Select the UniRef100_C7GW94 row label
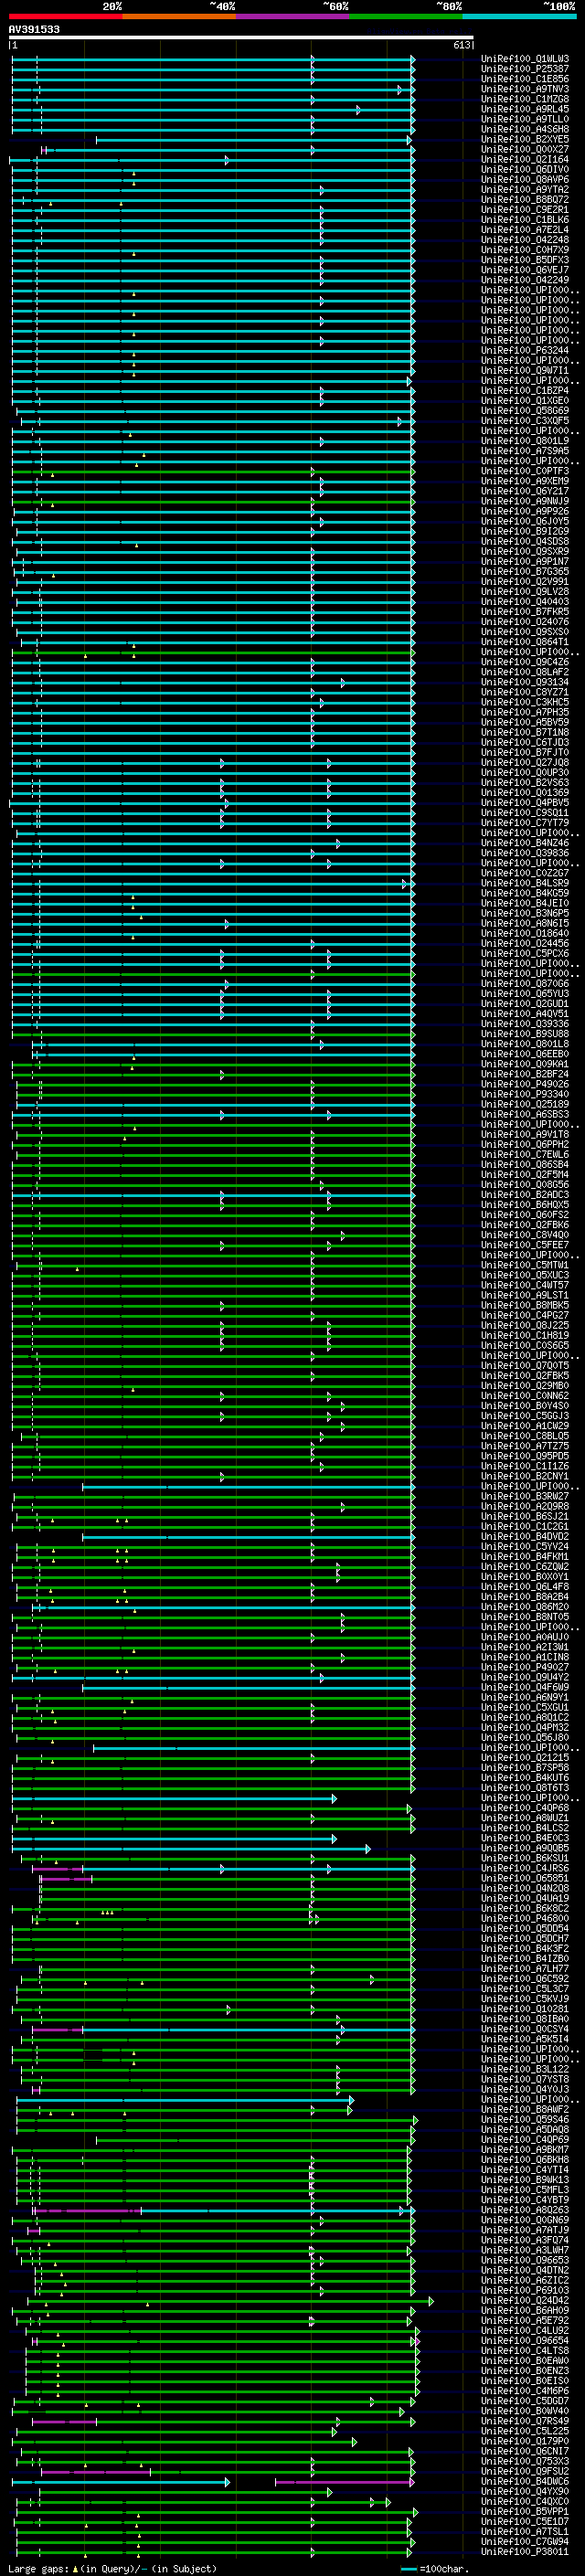 [525, 2541]
